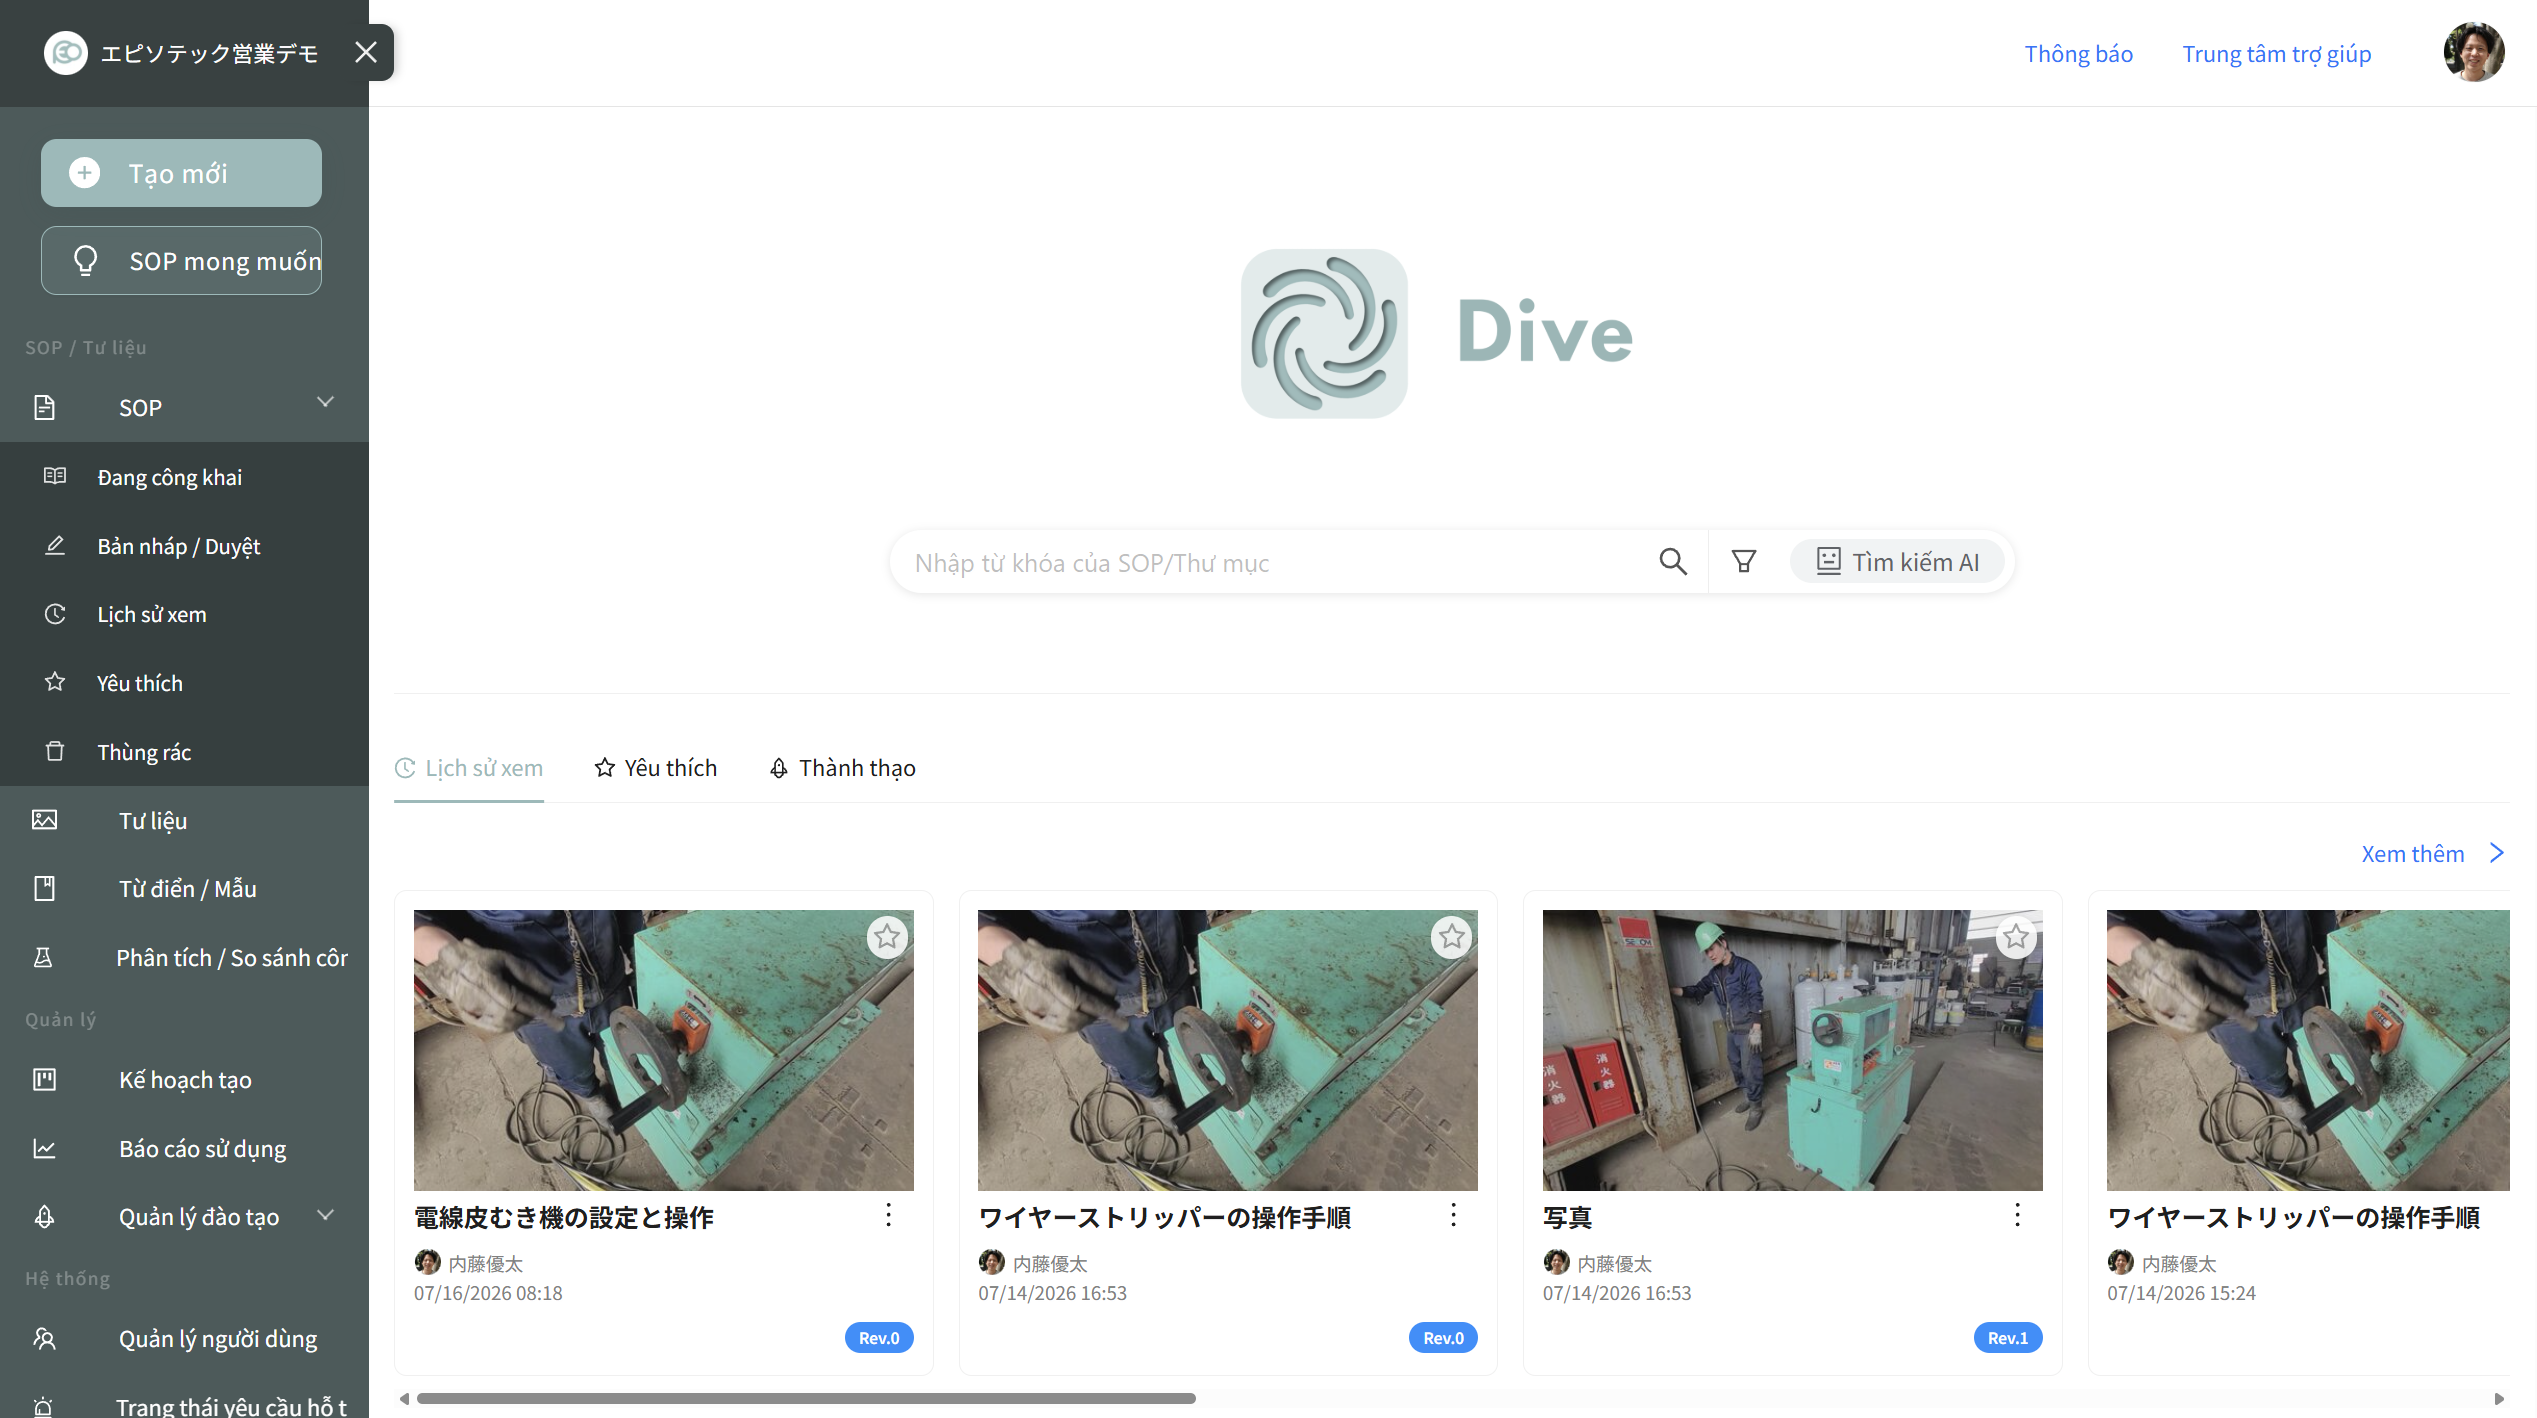The height and width of the screenshot is (1418, 2537).
Task: Open Tư liệu in the sidebar
Action: point(184,821)
